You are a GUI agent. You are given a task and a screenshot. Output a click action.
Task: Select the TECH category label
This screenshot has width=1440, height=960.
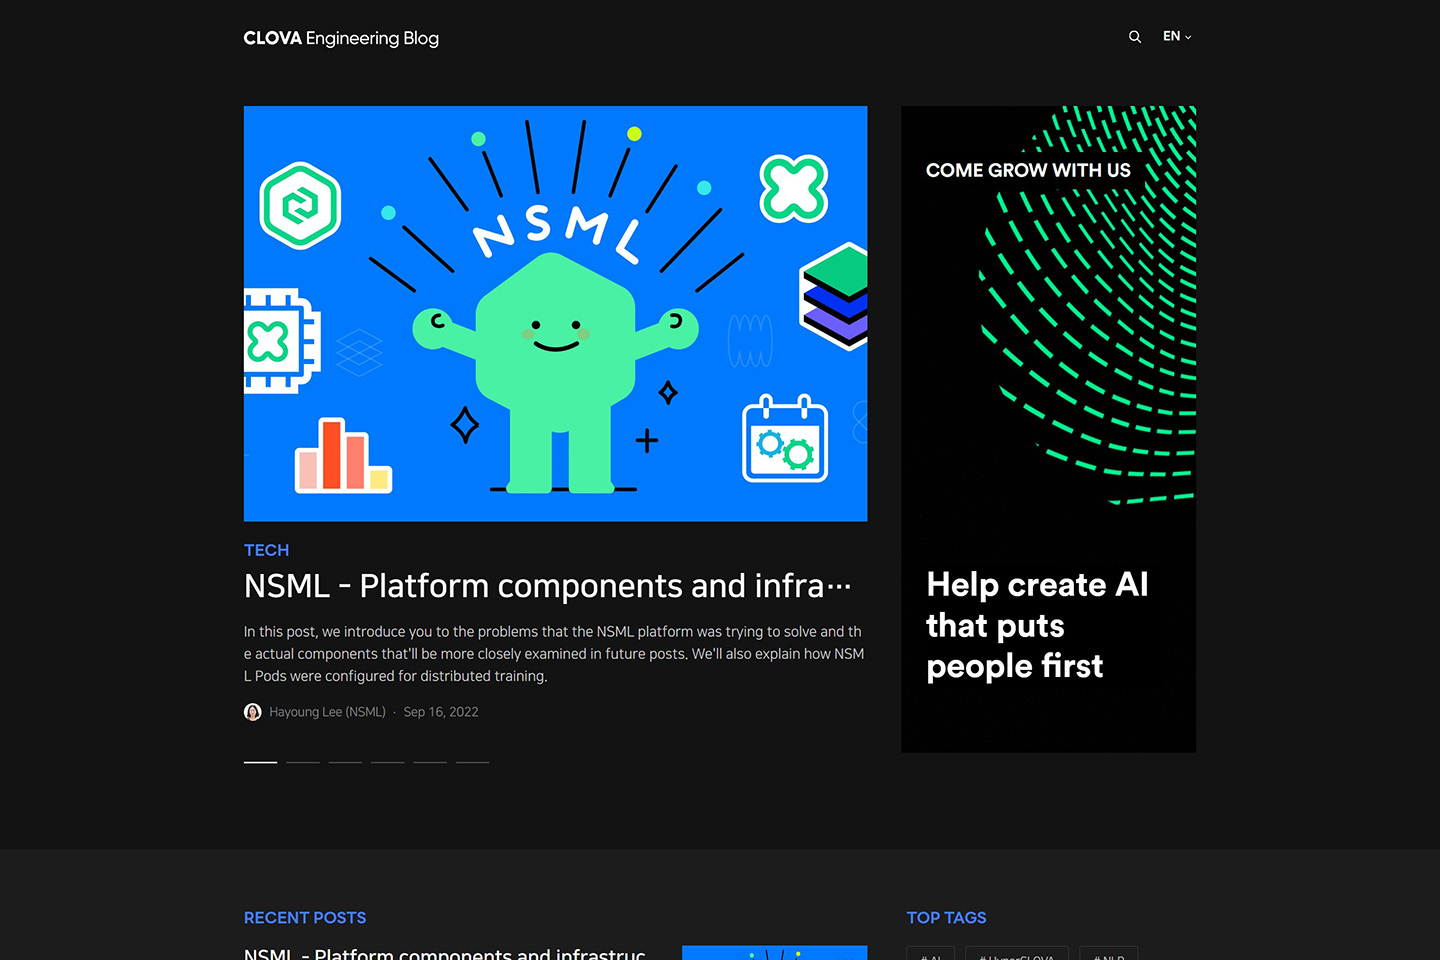tap(266, 550)
